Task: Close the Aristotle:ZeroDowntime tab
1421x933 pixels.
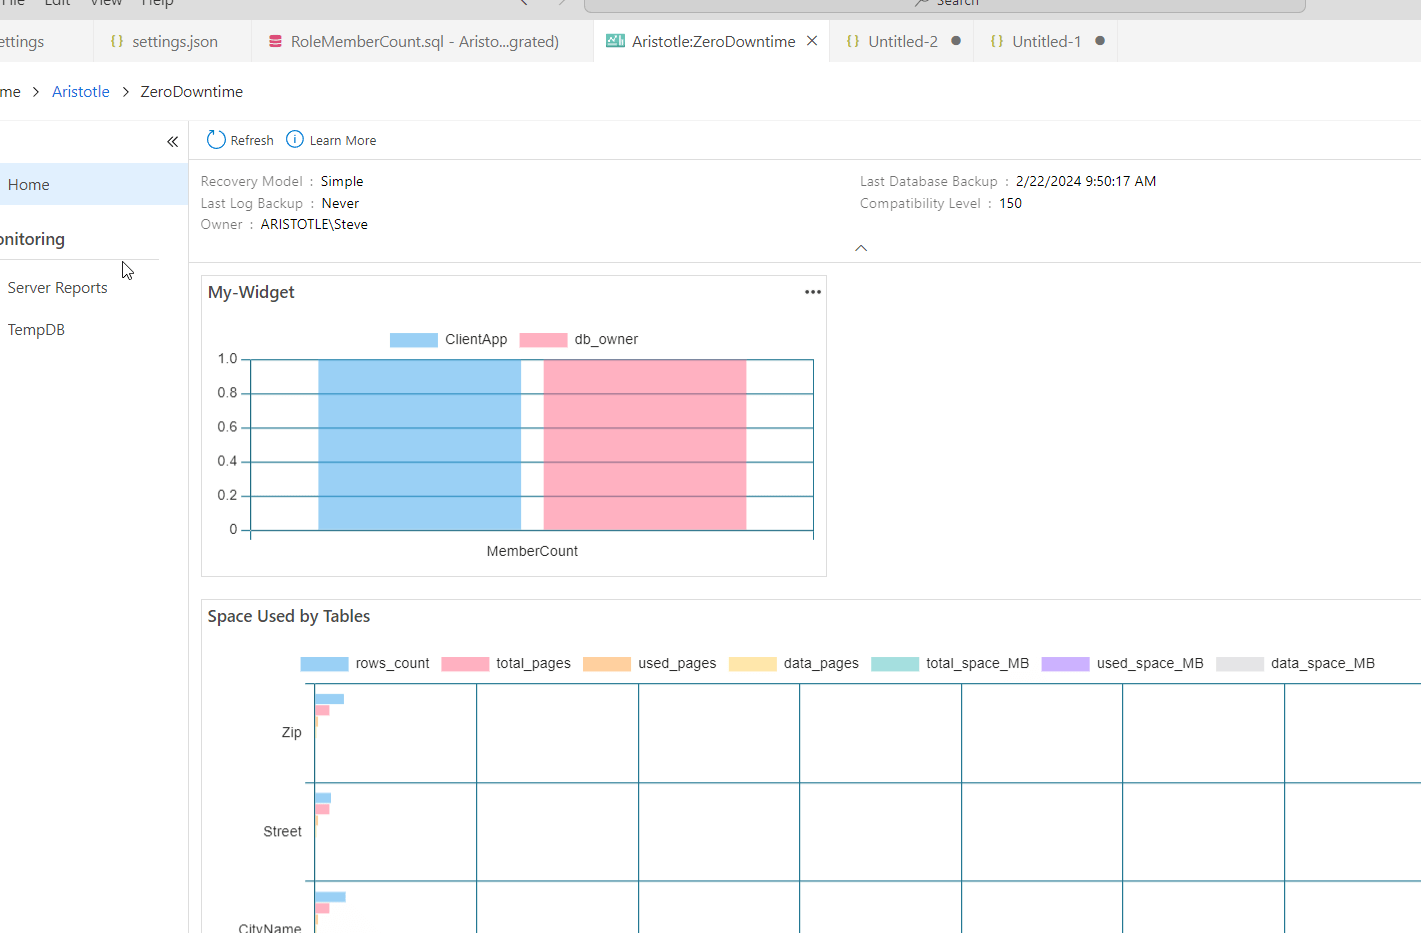Action: (x=812, y=41)
